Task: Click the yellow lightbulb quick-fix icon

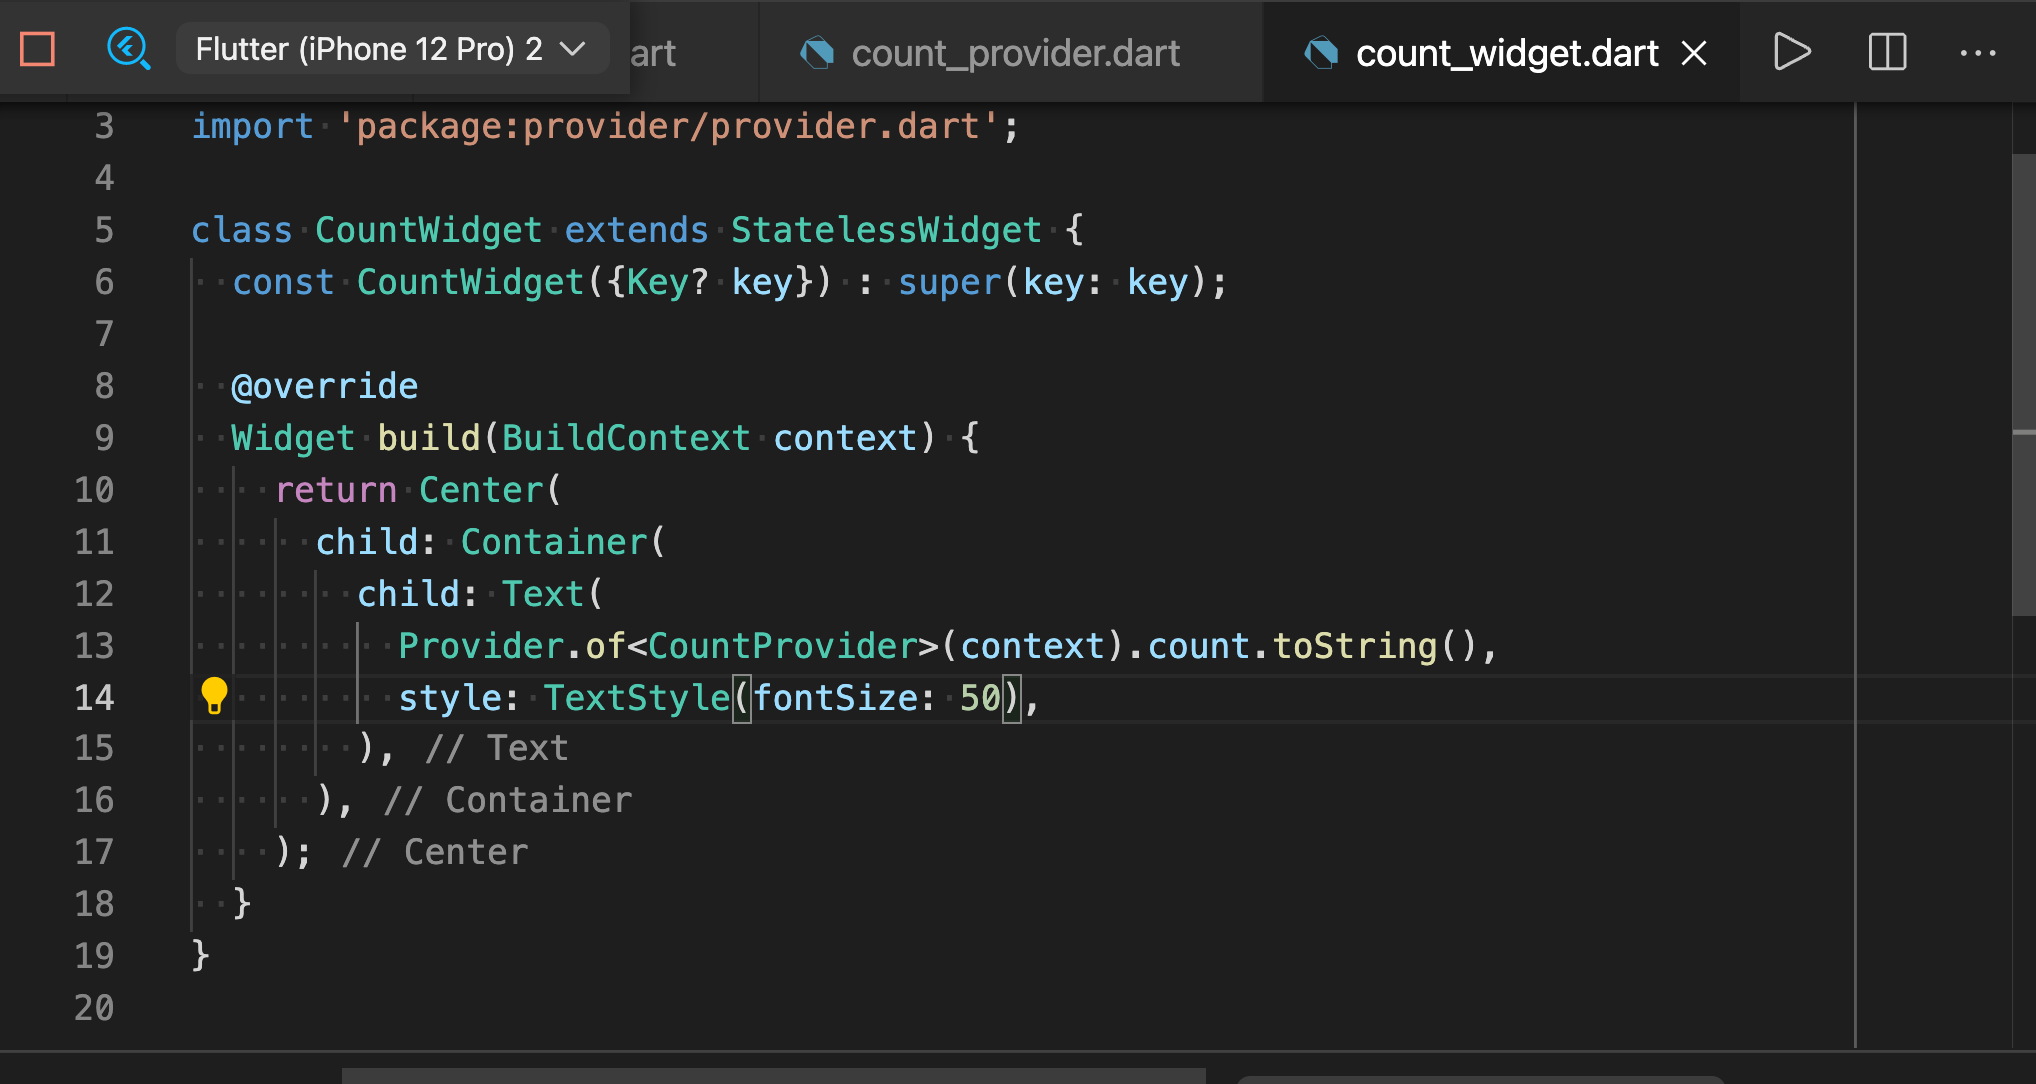Action: coord(214,696)
